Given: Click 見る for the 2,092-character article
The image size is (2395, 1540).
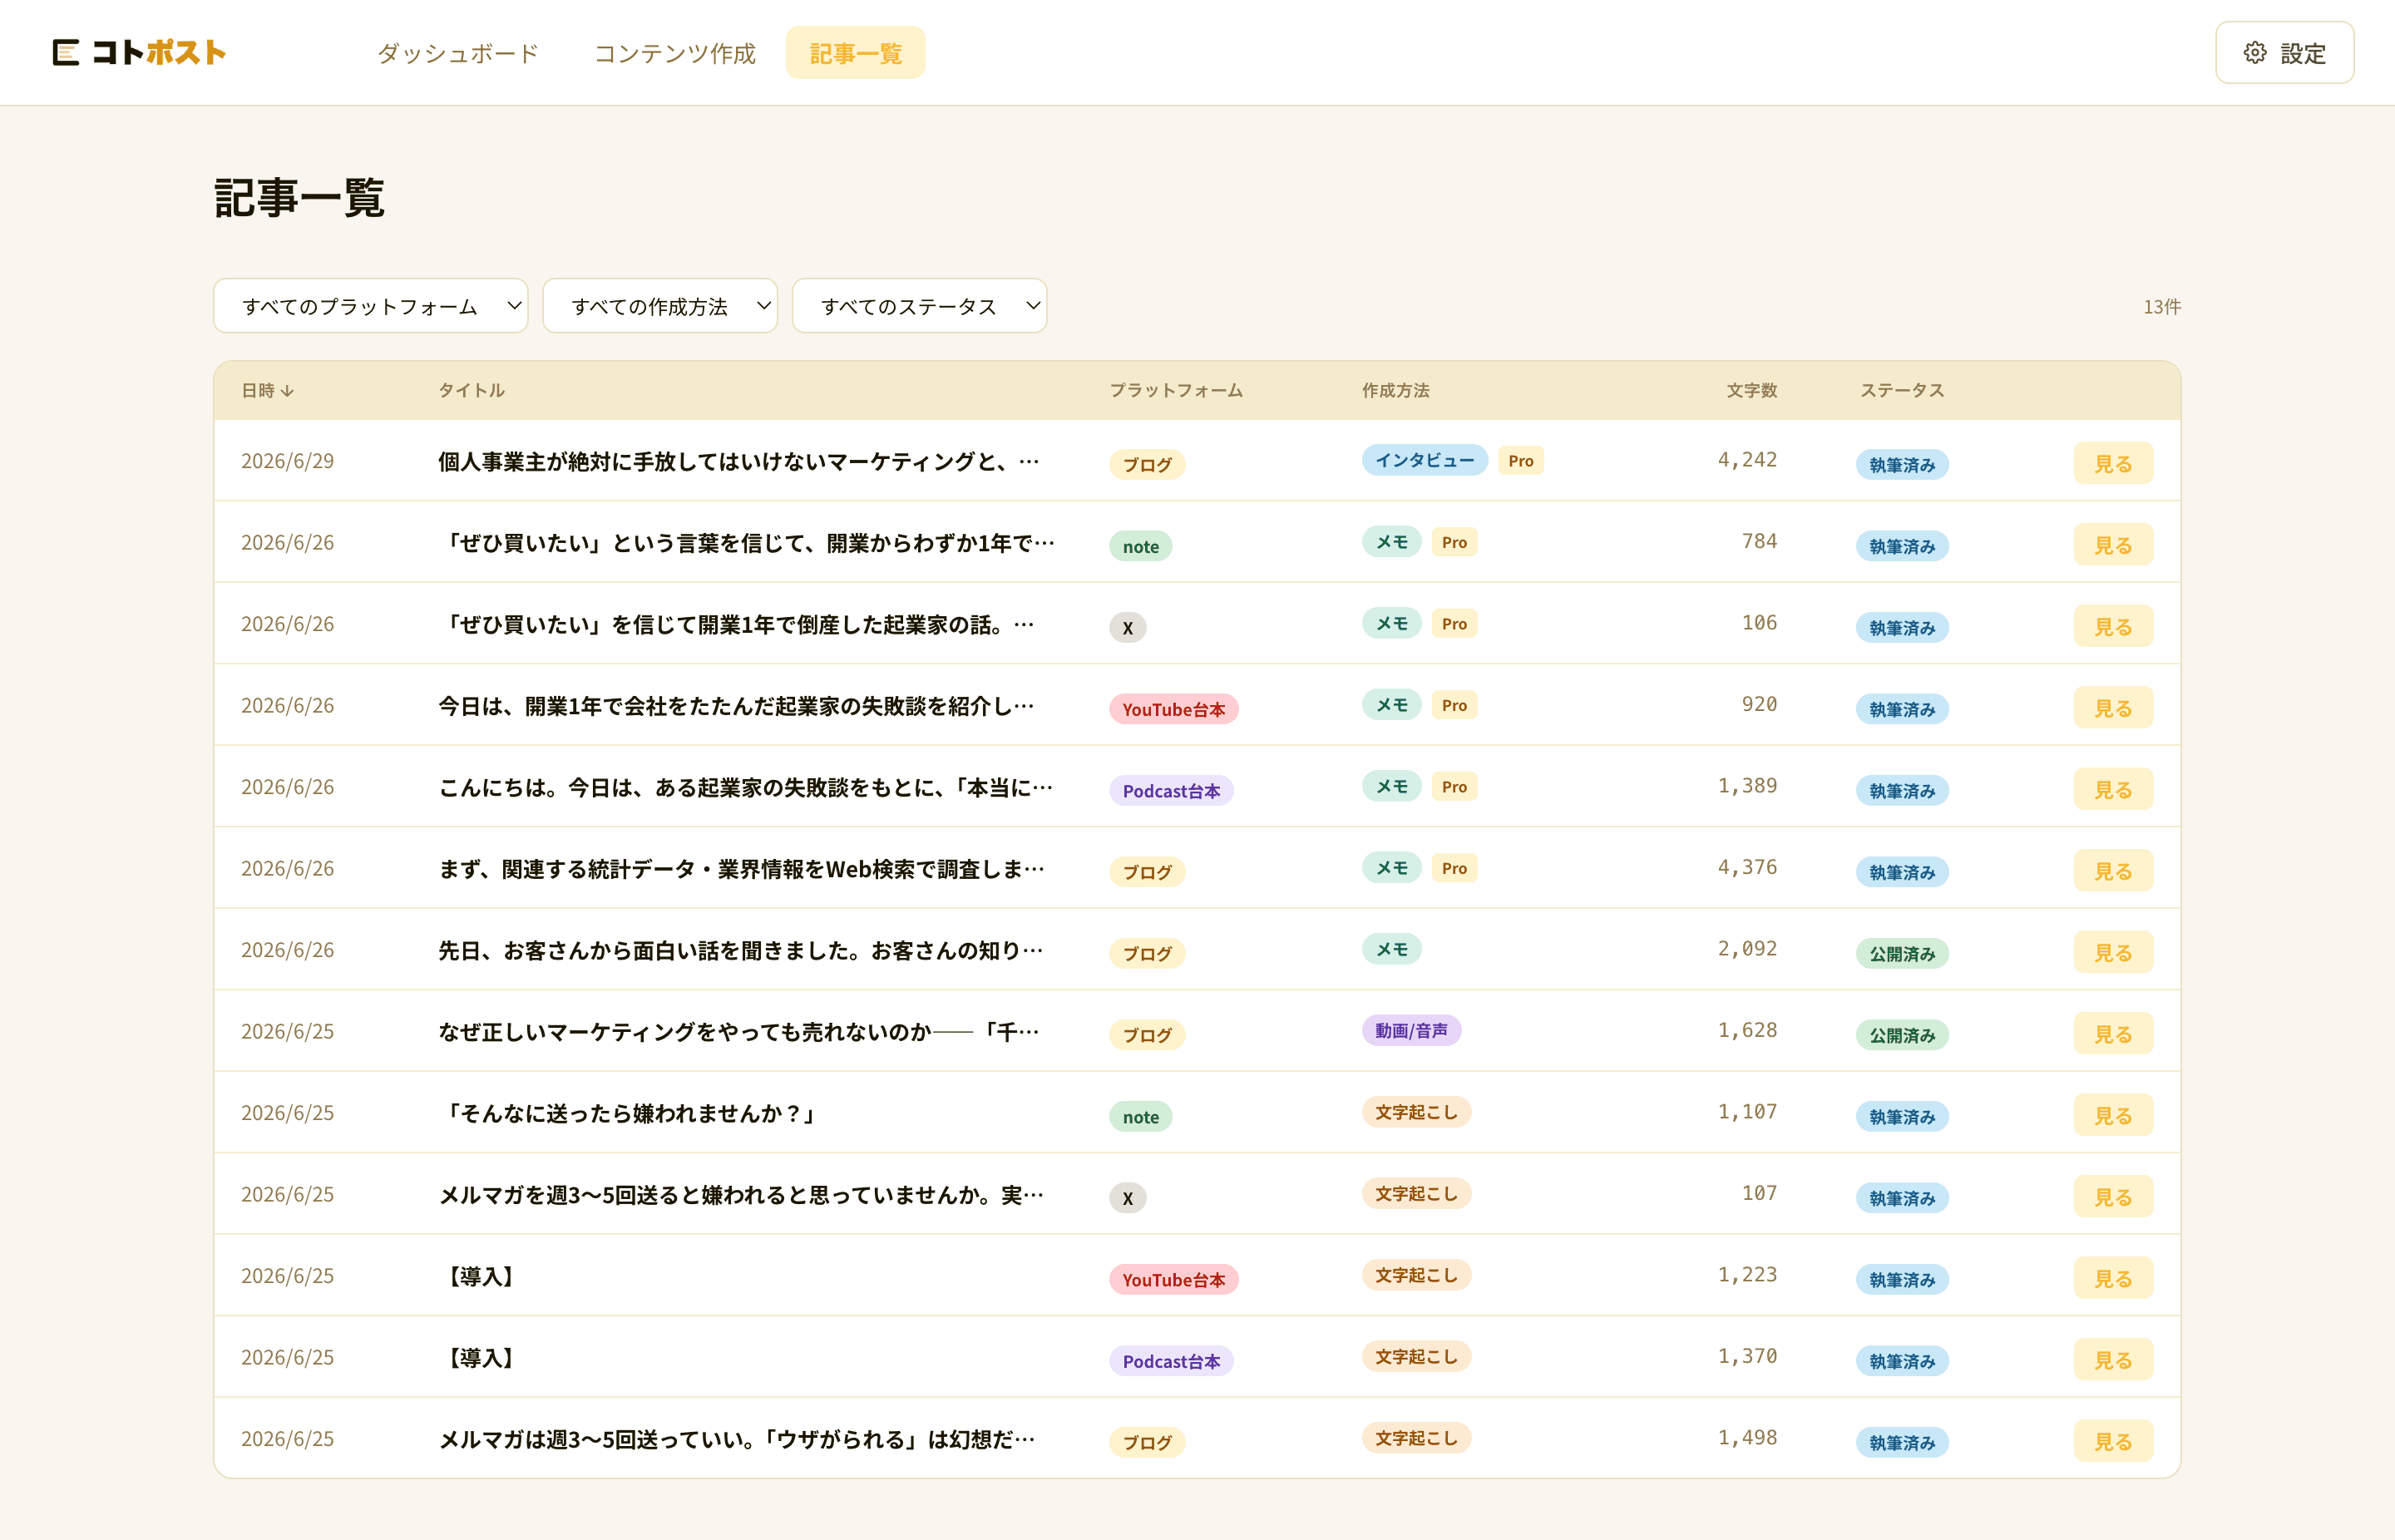Looking at the screenshot, I should pyautogui.click(x=2113, y=952).
